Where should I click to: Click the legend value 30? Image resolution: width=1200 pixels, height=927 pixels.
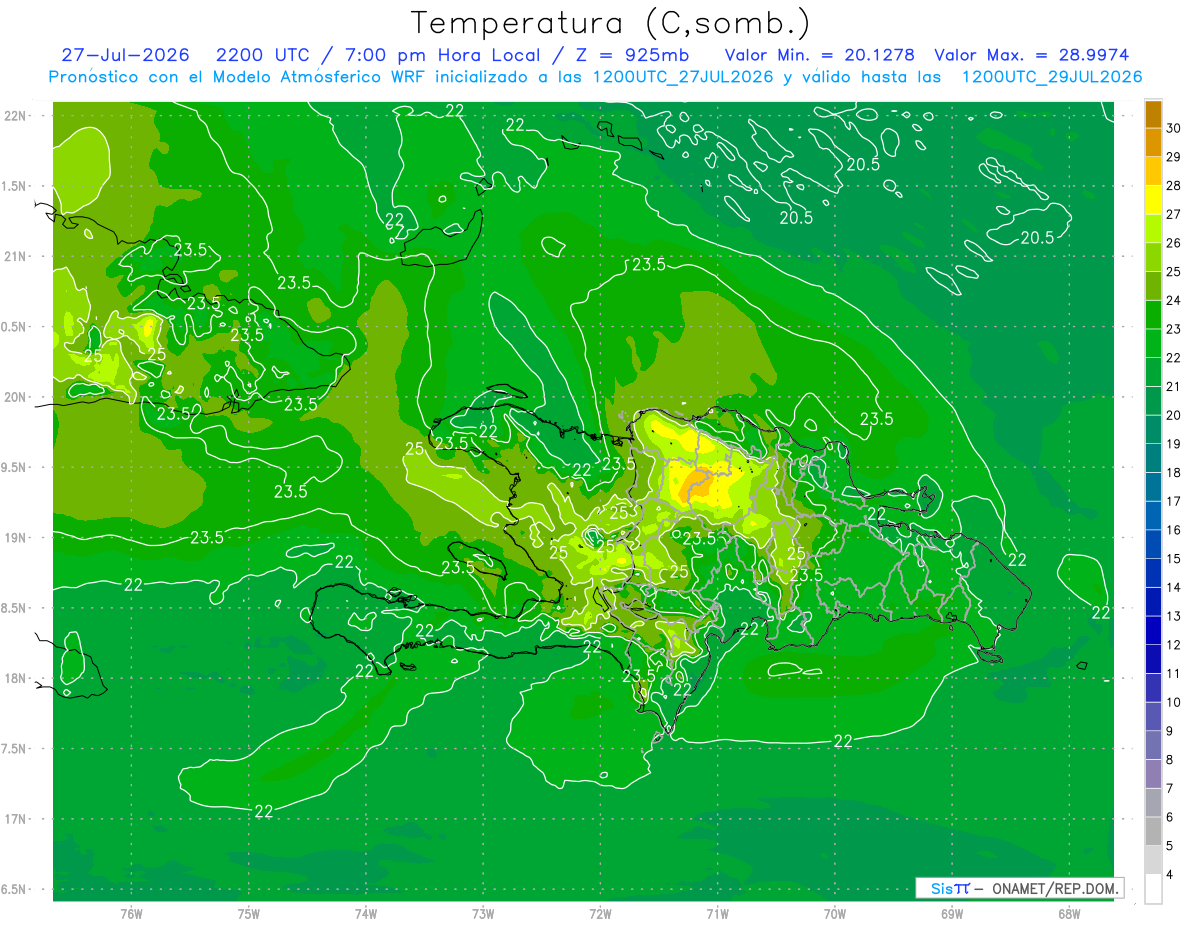click(1174, 128)
